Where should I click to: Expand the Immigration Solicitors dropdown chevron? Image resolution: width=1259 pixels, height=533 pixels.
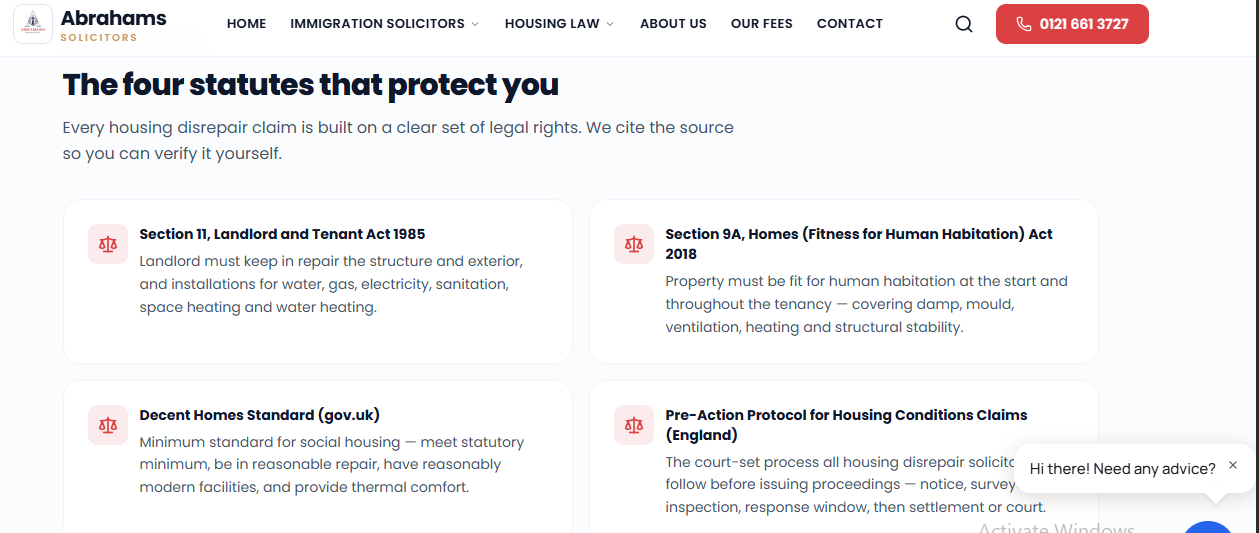click(x=475, y=24)
